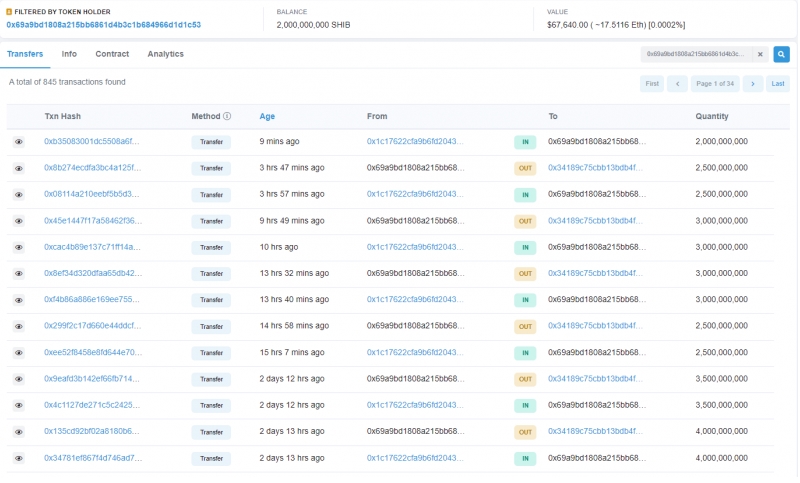Toggle the Age column format
The image size is (800, 483).
pos(267,116)
